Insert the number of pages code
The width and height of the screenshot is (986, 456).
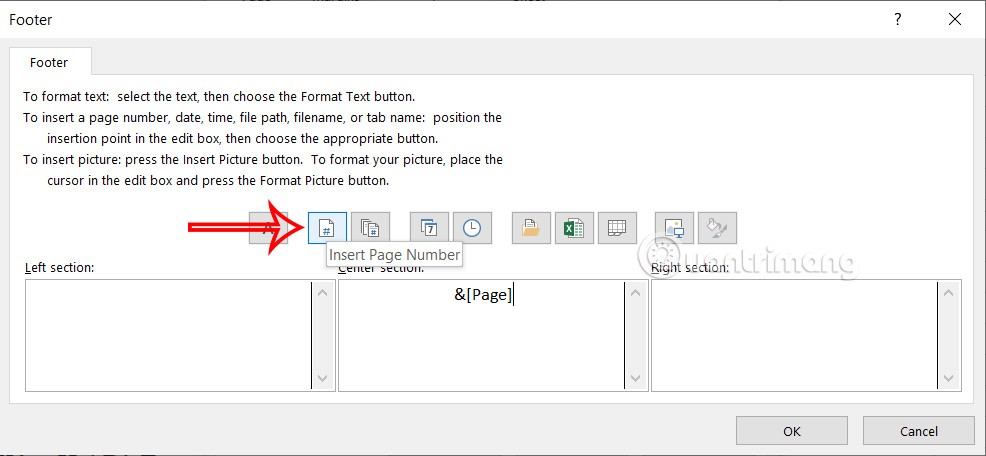(x=369, y=228)
